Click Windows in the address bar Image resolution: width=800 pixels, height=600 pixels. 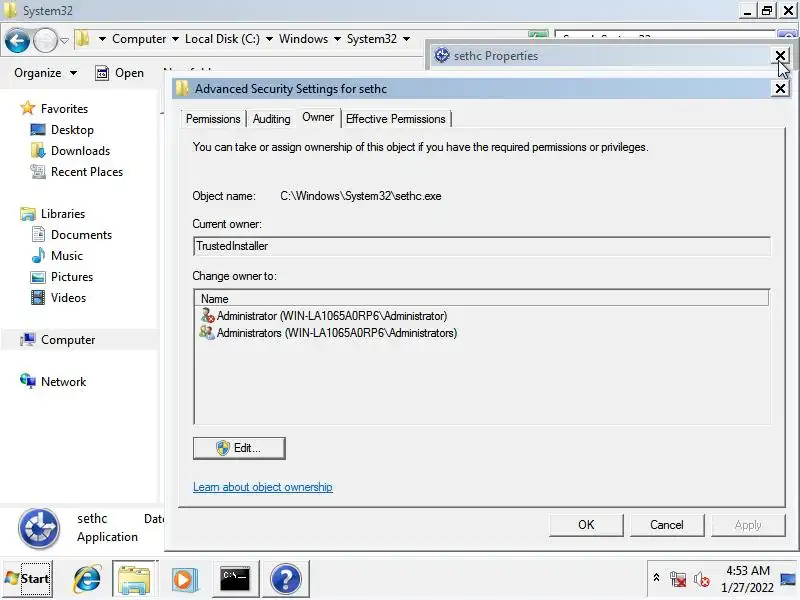(x=304, y=39)
